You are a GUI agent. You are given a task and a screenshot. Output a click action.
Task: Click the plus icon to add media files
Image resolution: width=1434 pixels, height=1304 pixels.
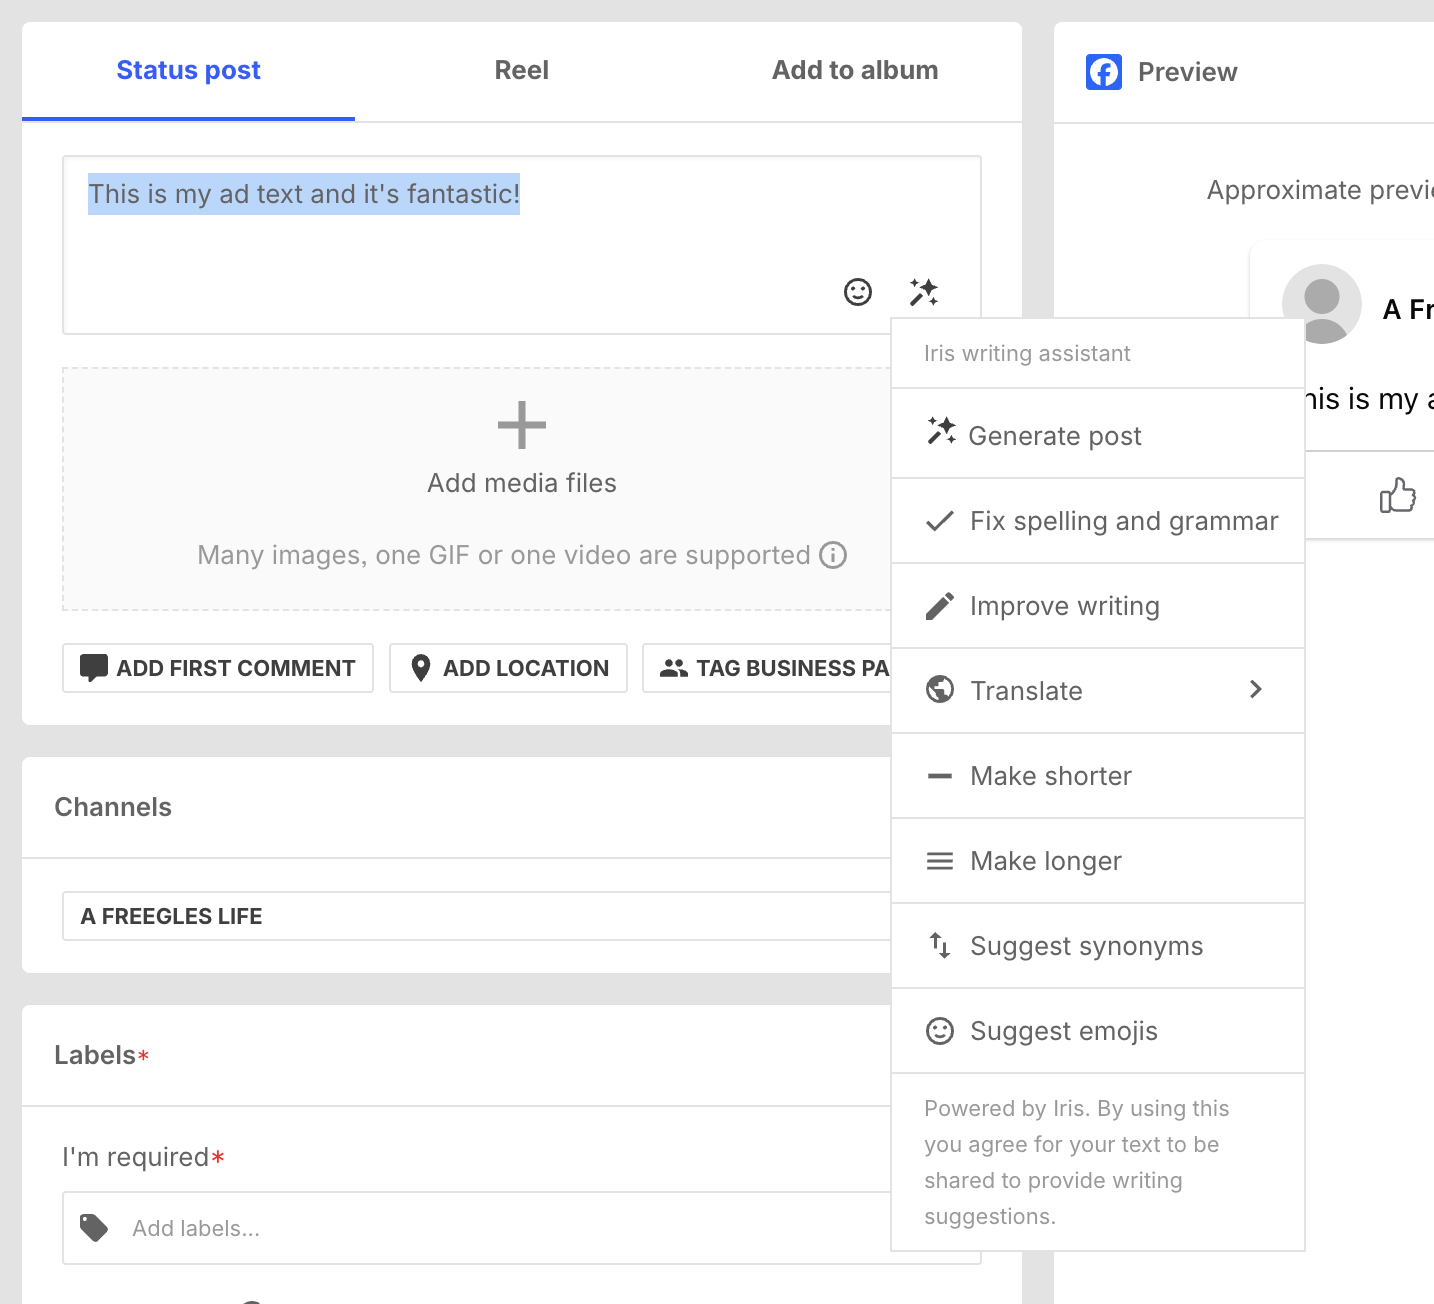[521, 426]
